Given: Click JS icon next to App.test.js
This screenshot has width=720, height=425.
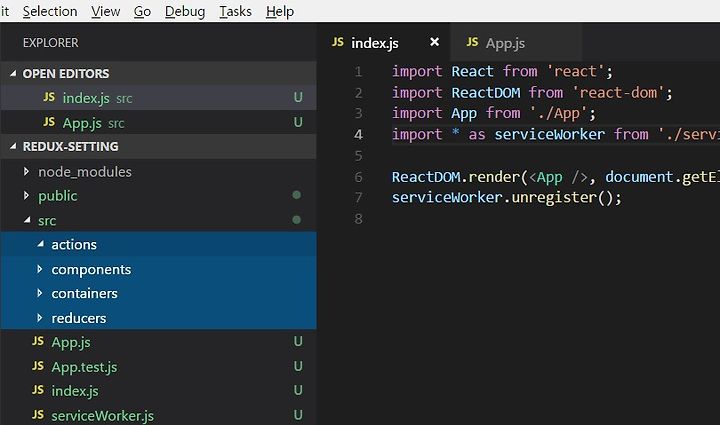Looking at the screenshot, I should (38, 366).
